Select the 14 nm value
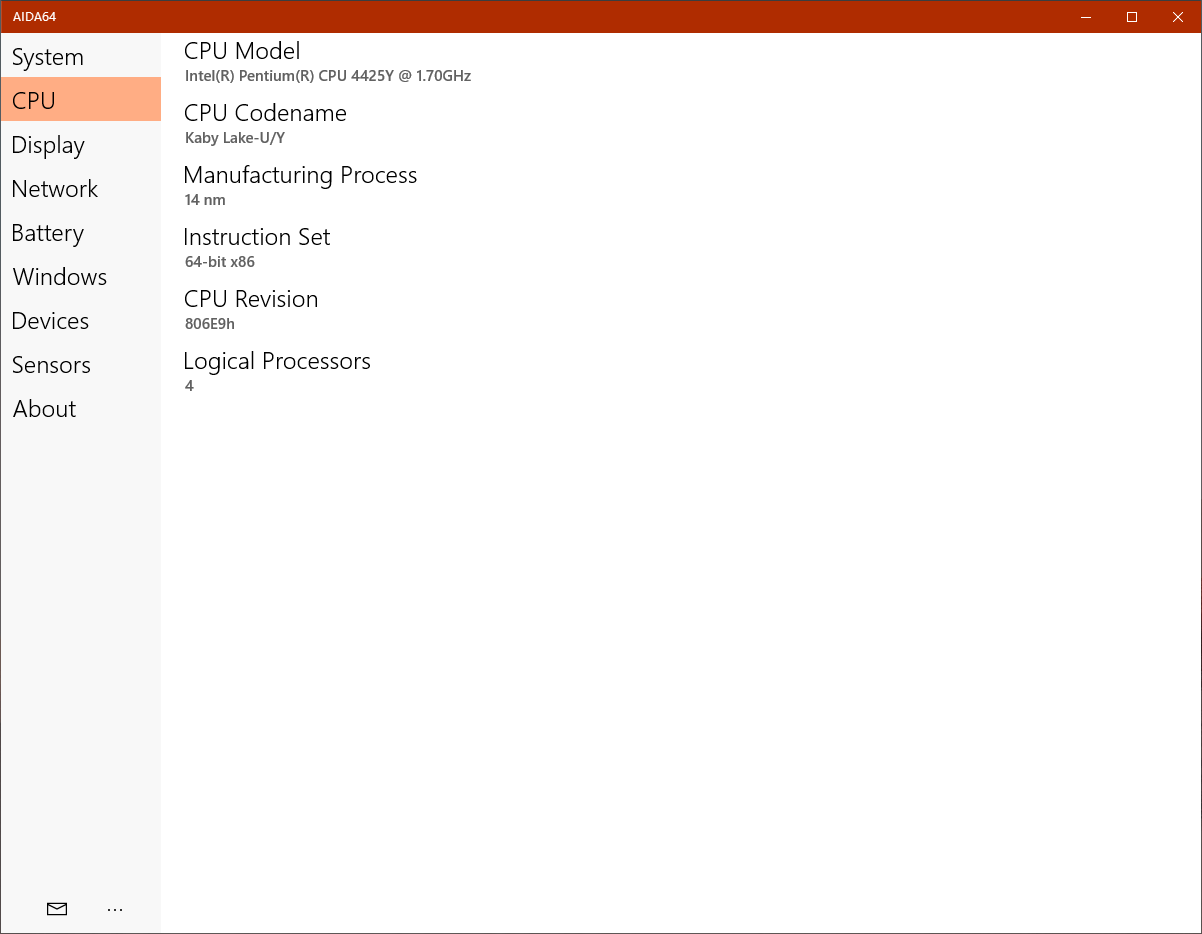The image size is (1202, 934). click(205, 200)
